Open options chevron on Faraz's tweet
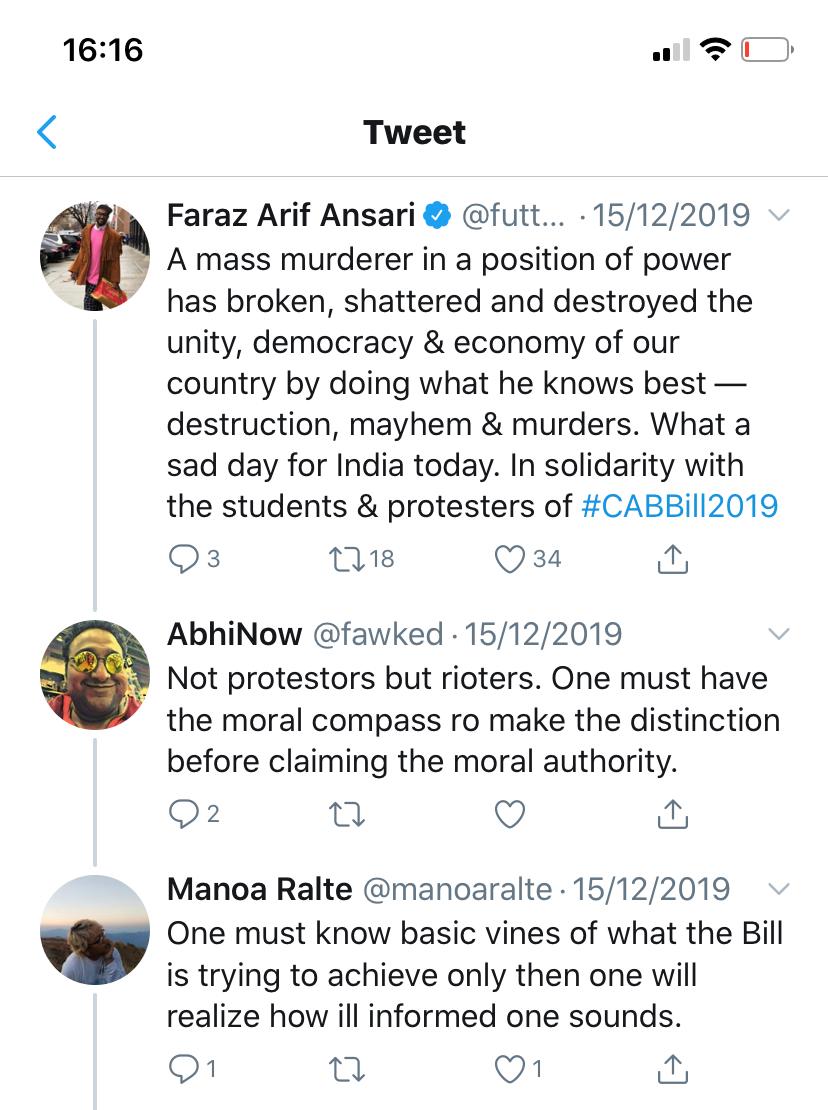Image resolution: width=828 pixels, height=1110 pixels. [777, 215]
